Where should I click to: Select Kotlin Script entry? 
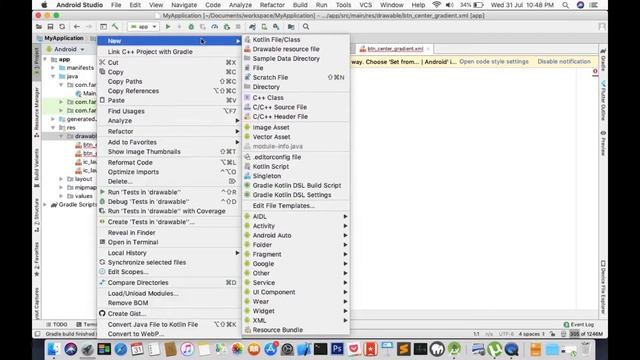[296, 167]
